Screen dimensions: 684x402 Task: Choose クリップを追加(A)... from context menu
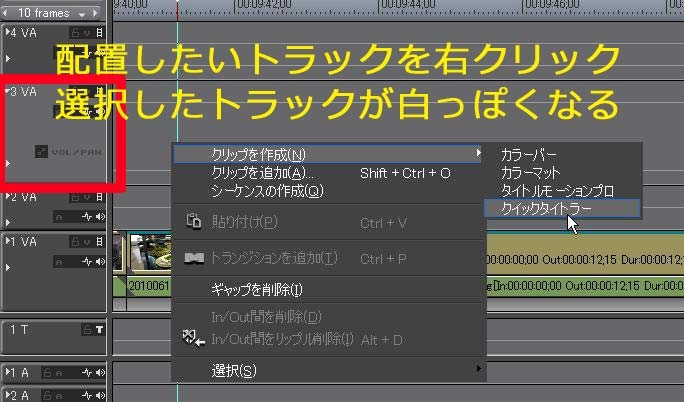click(328, 173)
